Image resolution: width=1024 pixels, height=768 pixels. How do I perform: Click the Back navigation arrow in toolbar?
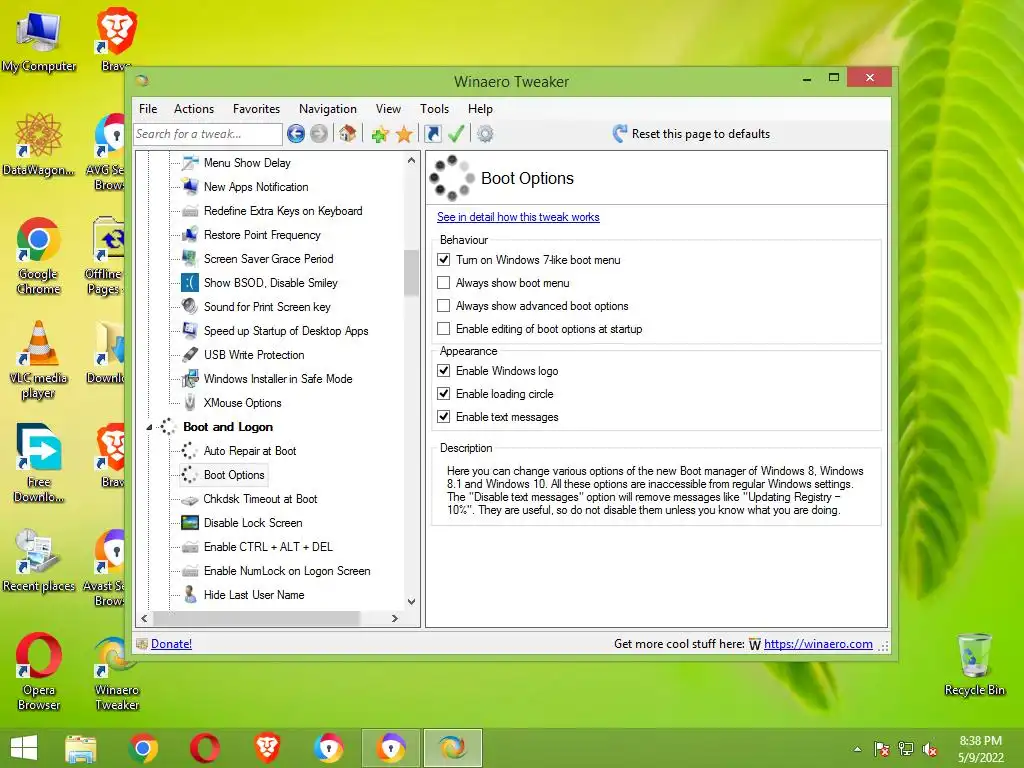click(x=296, y=134)
